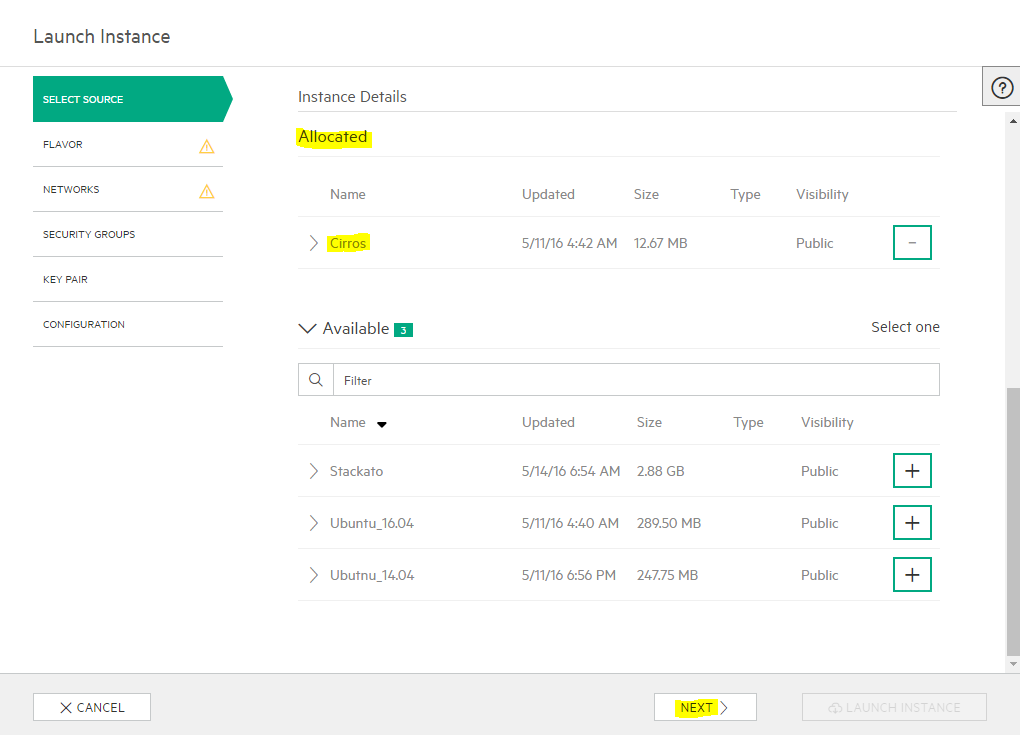Add Ubuntu_16.04 with its plus button
Screen dimensions: 1020x735
pos(912,522)
